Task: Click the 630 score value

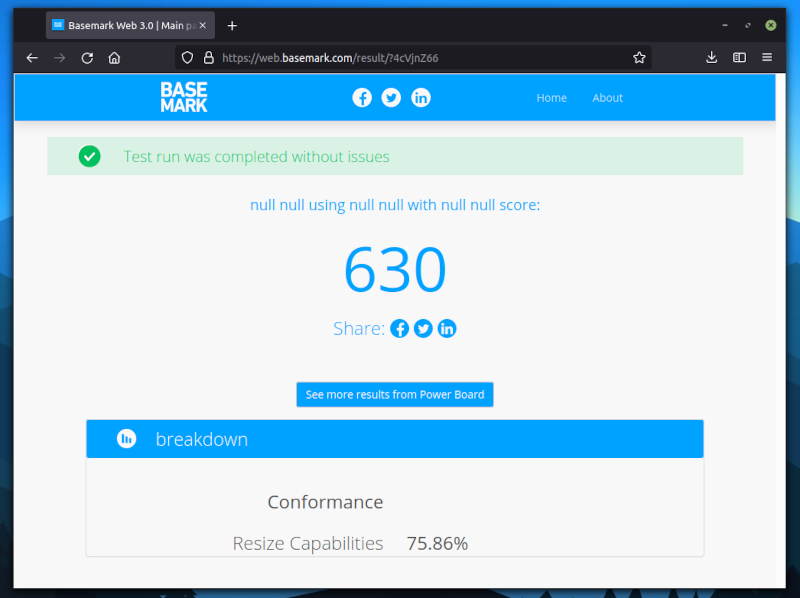Action: 395,269
